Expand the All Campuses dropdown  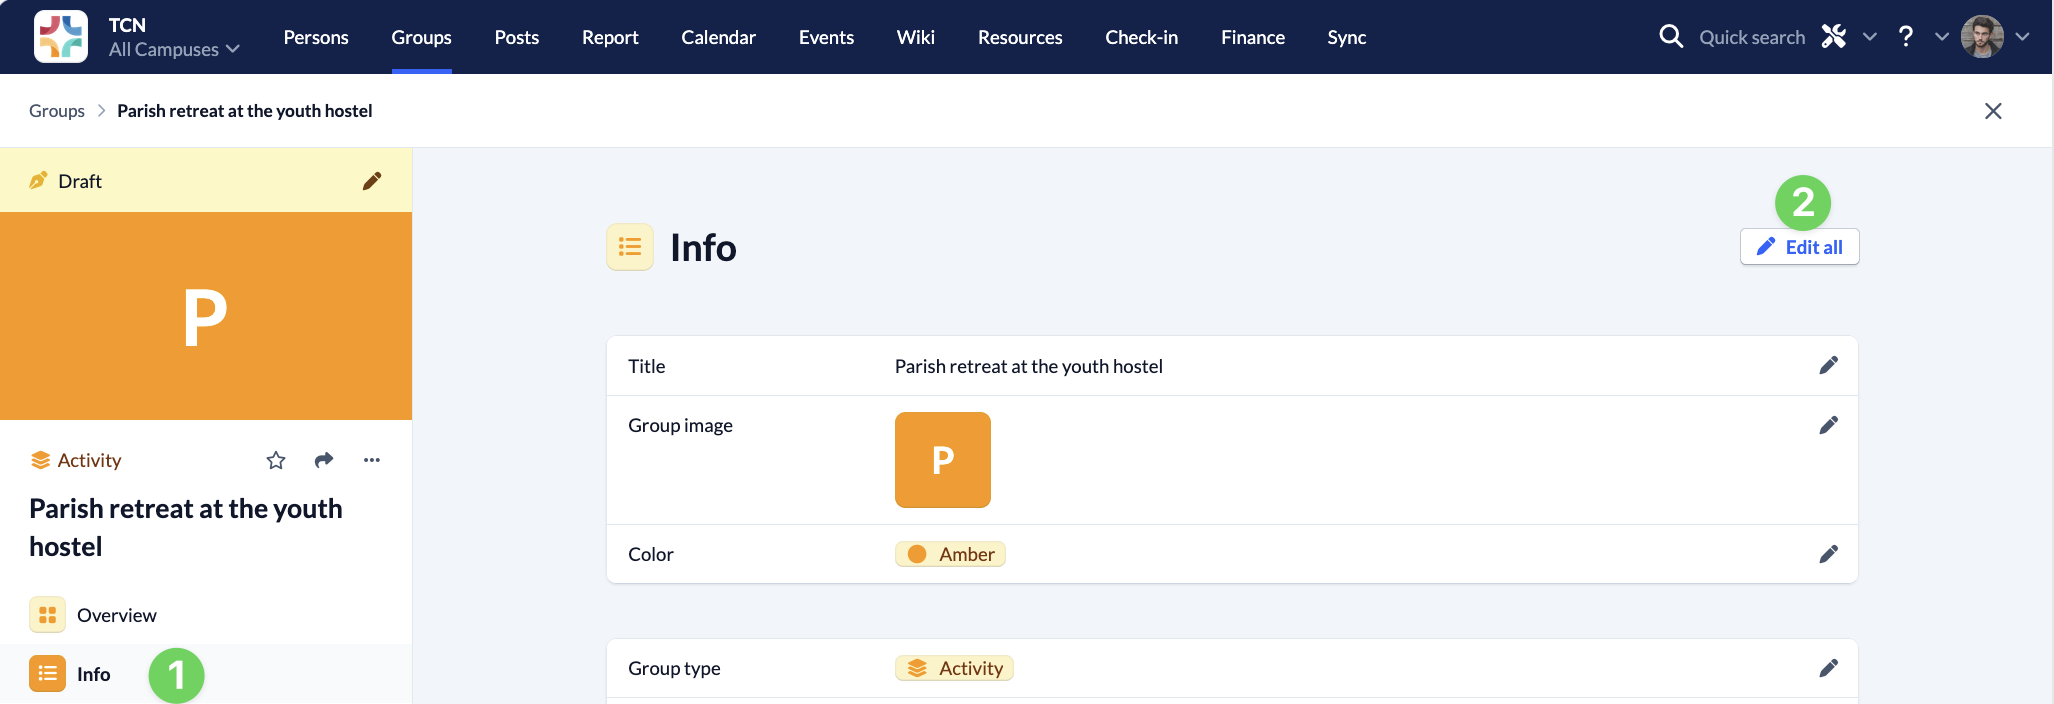point(175,49)
